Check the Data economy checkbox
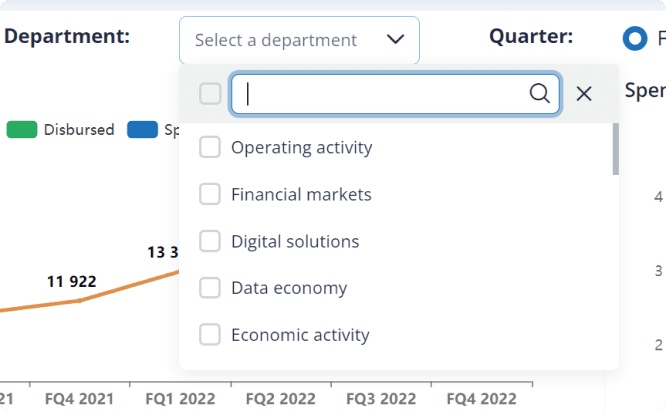The image size is (666, 411). (x=210, y=288)
